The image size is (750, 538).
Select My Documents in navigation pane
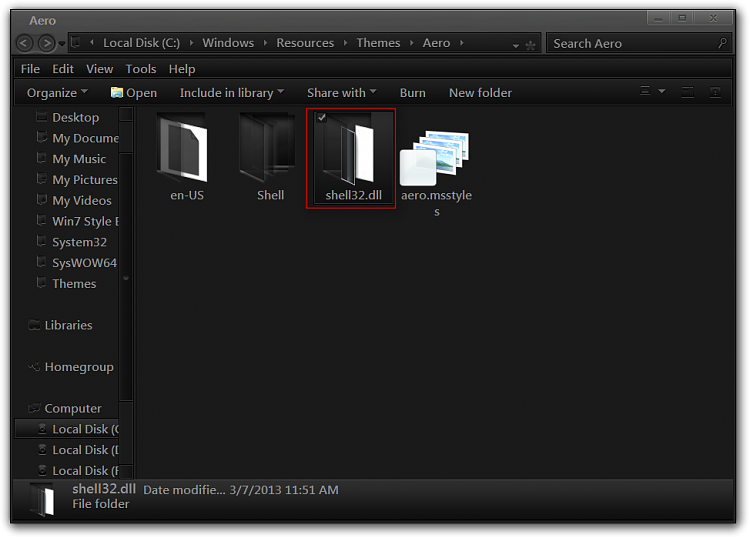click(85, 139)
